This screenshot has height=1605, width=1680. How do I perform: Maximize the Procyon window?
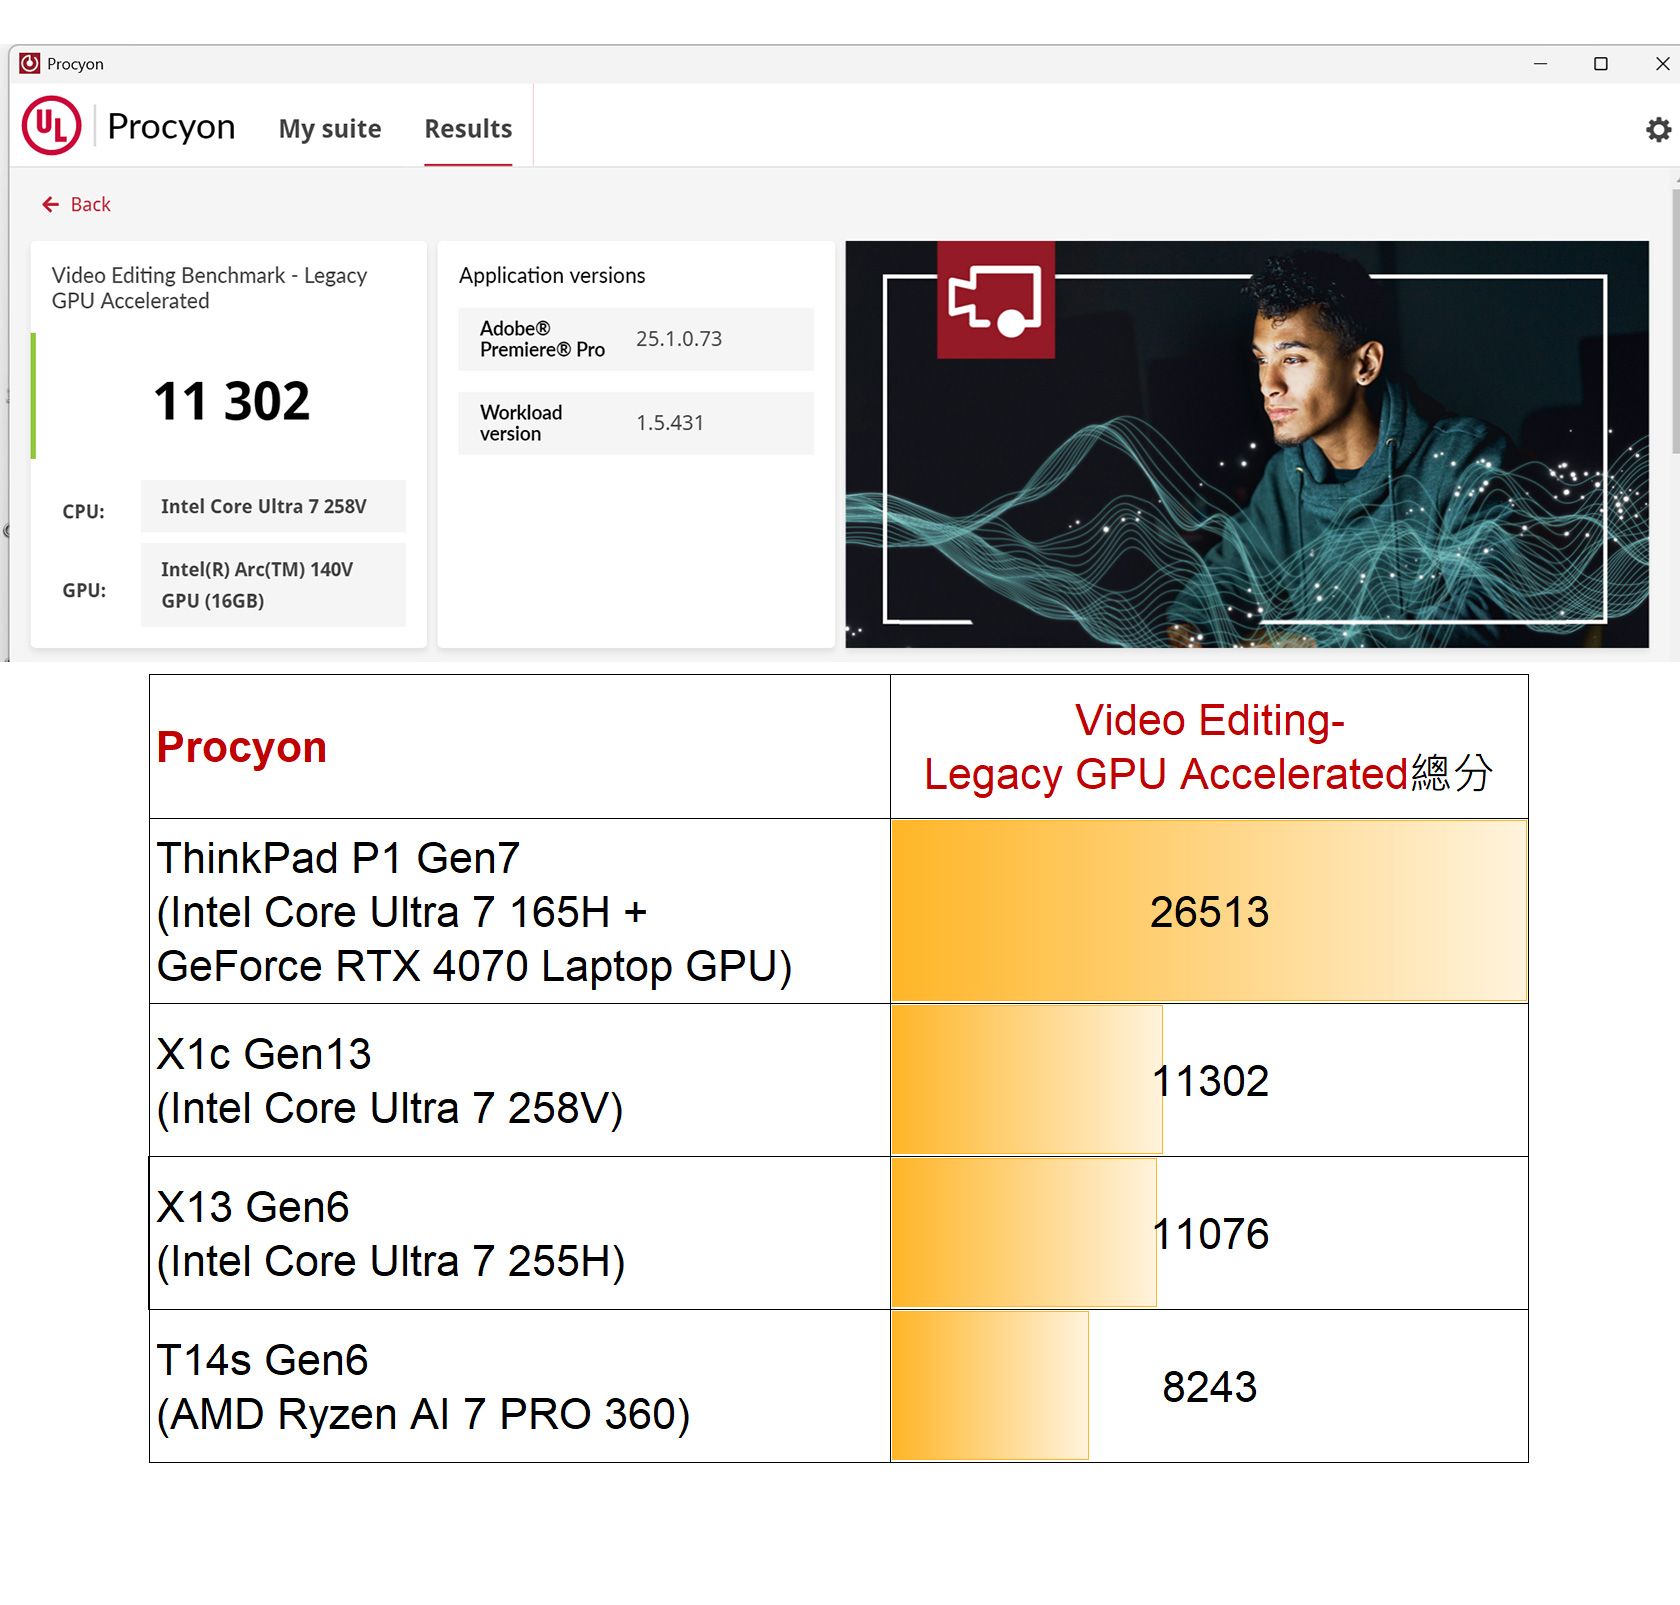click(x=1600, y=64)
